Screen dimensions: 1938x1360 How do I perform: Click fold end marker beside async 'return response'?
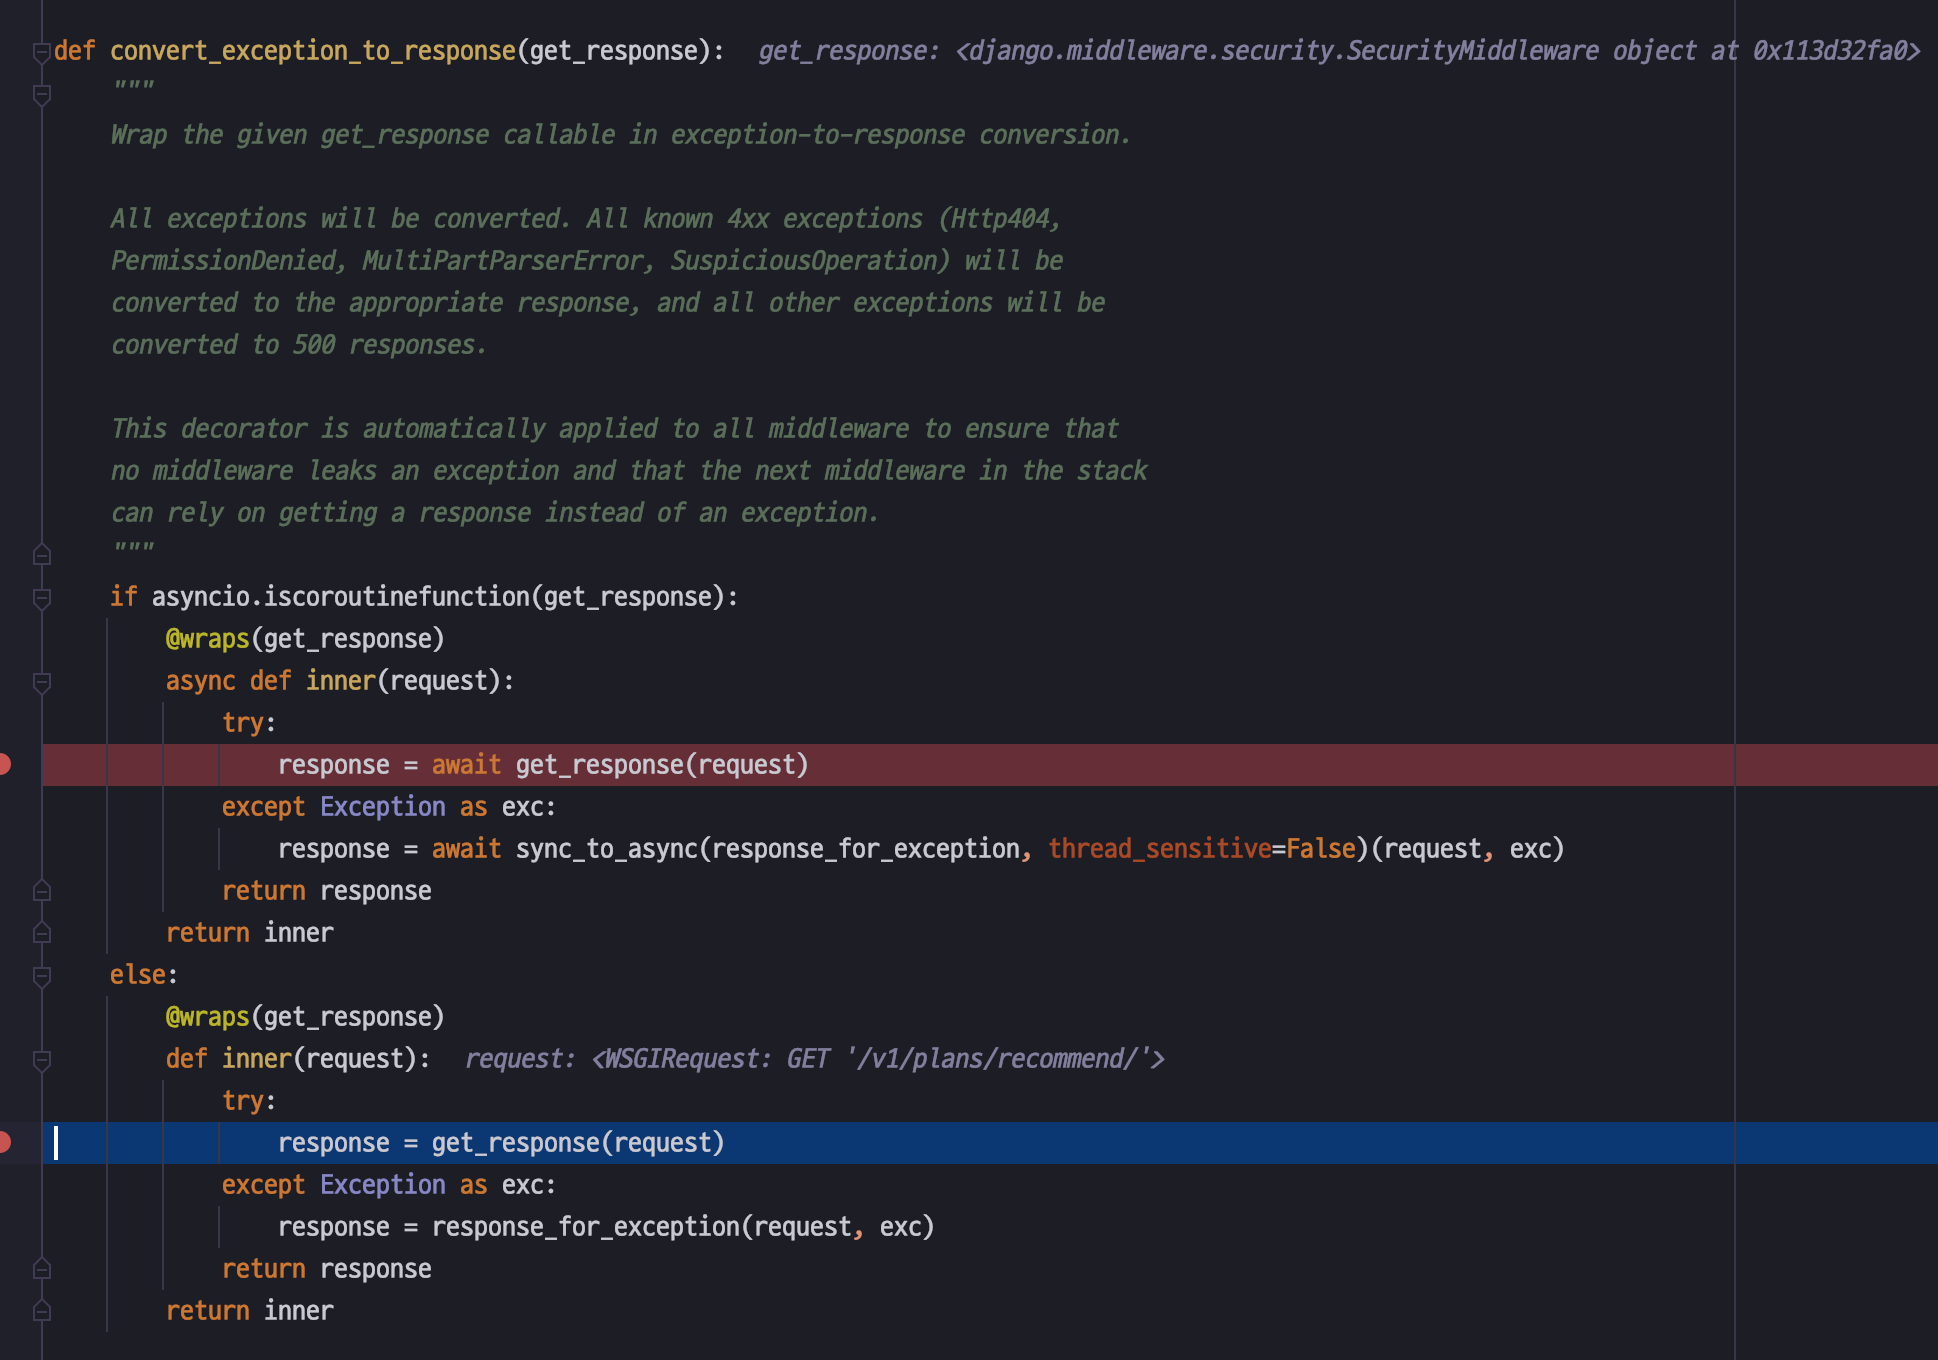[x=41, y=890]
